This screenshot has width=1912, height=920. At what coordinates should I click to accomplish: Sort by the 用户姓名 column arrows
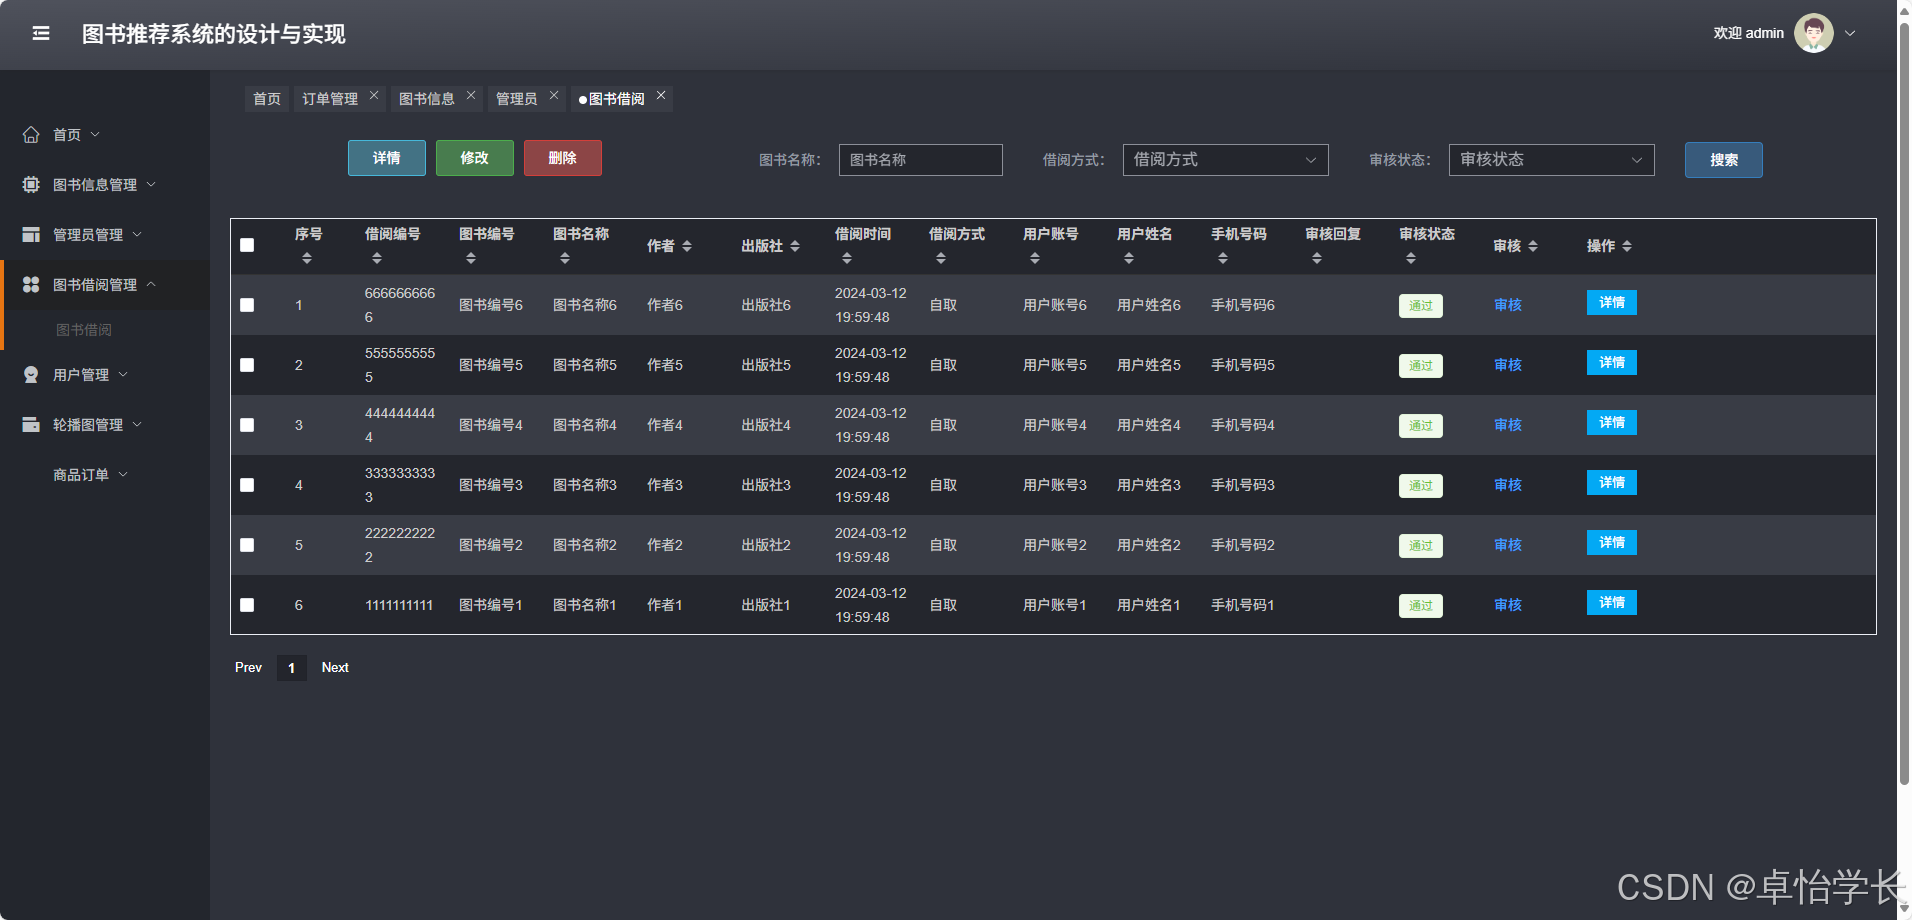[x=1129, y=258]
